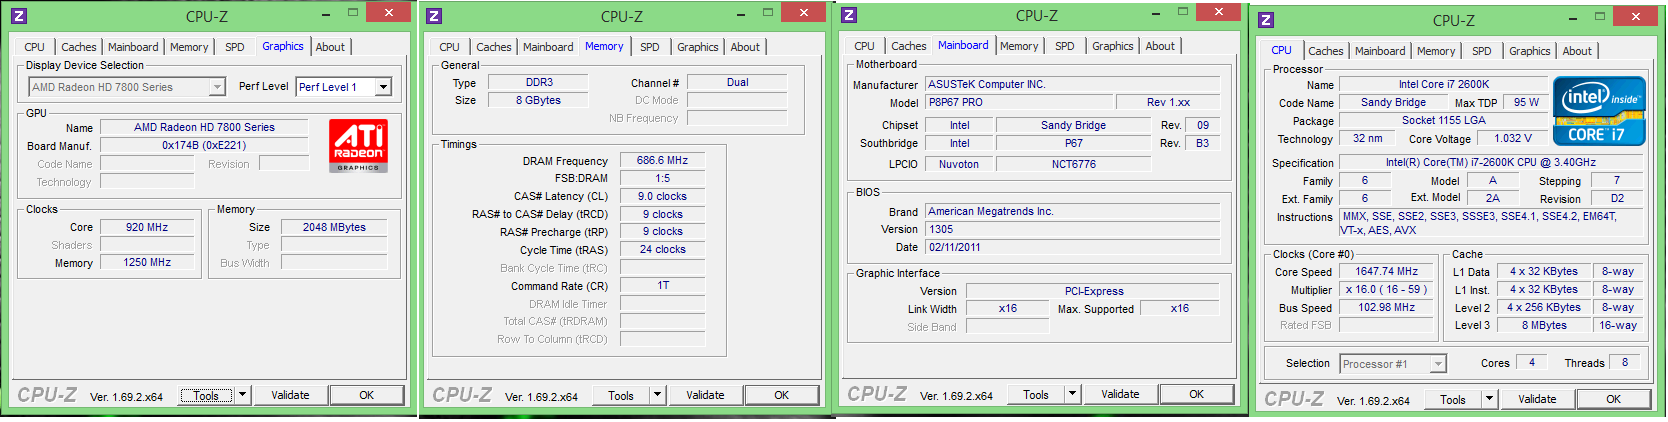Click the CPU-Z title icon in Graphics window

(18, 16)
